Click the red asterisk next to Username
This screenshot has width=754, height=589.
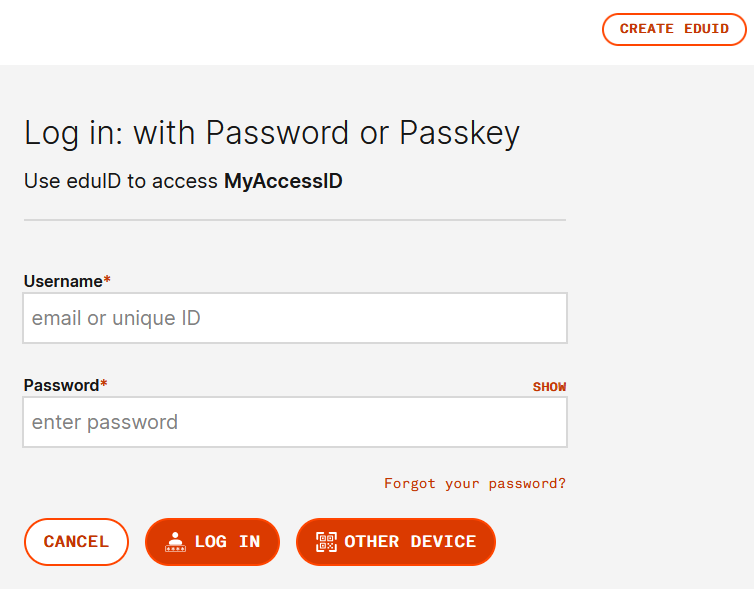(x=107, y=279)
